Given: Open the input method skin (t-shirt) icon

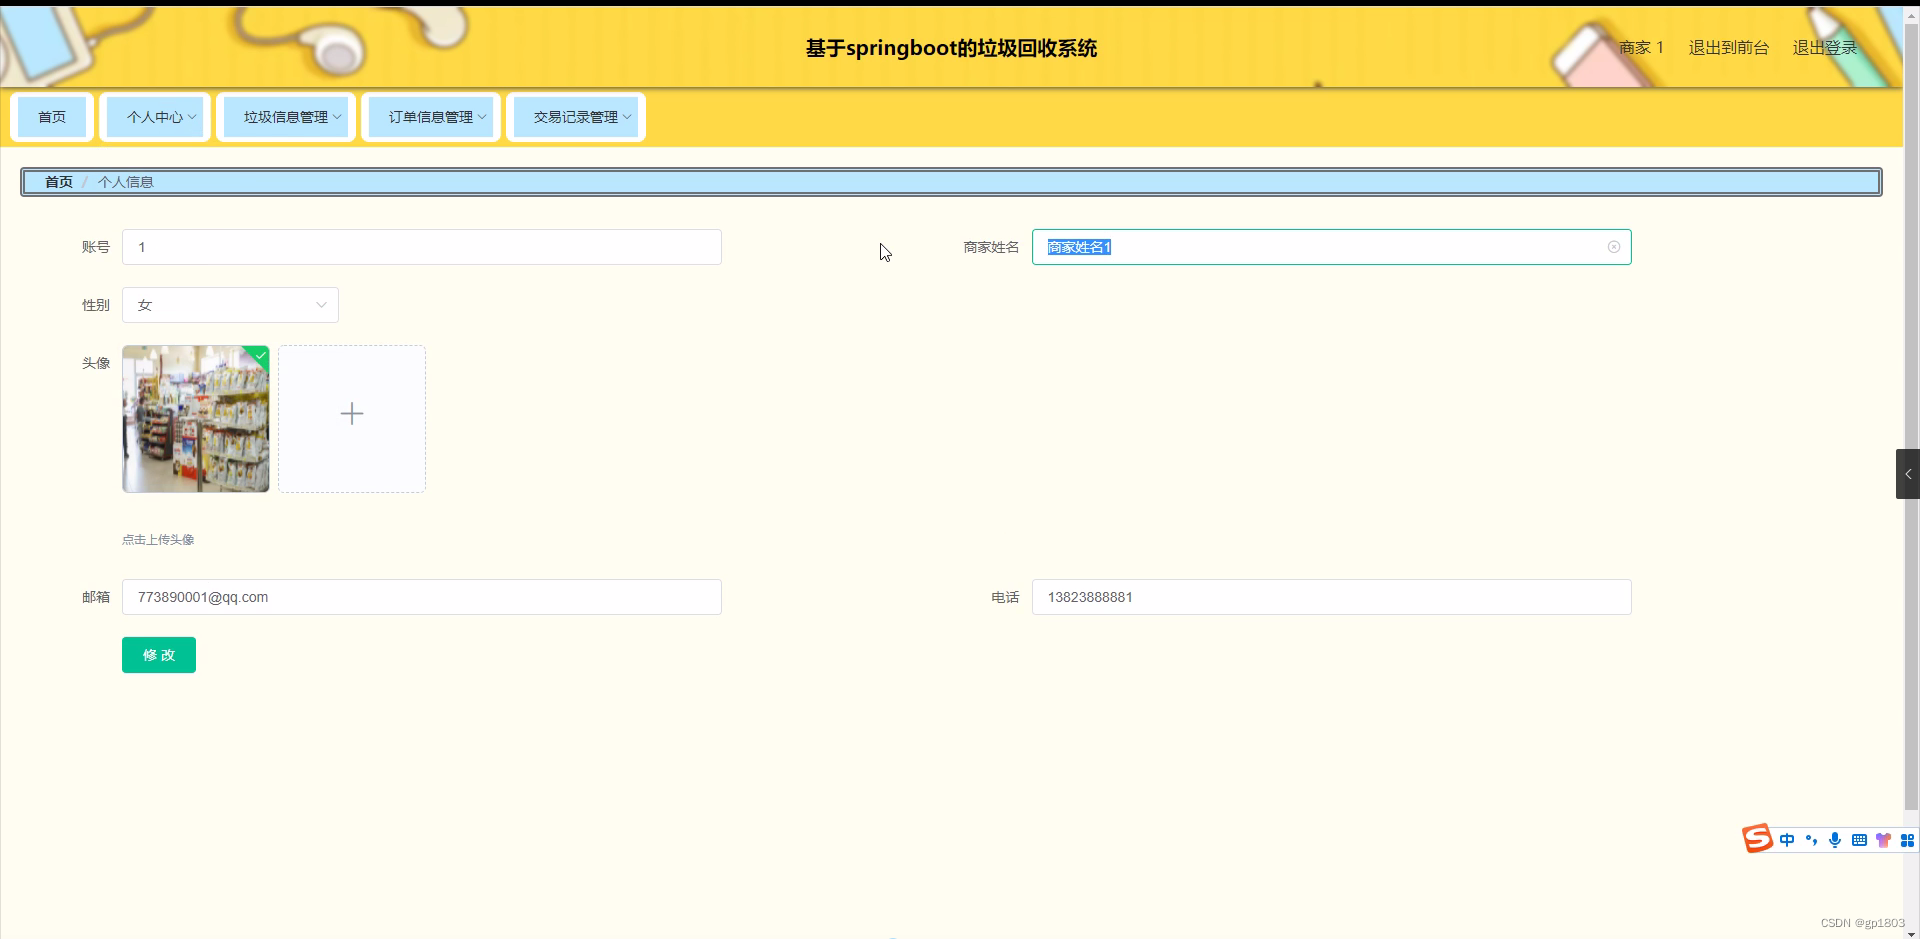Looking at the screenshot, I should pos(1884,840).
